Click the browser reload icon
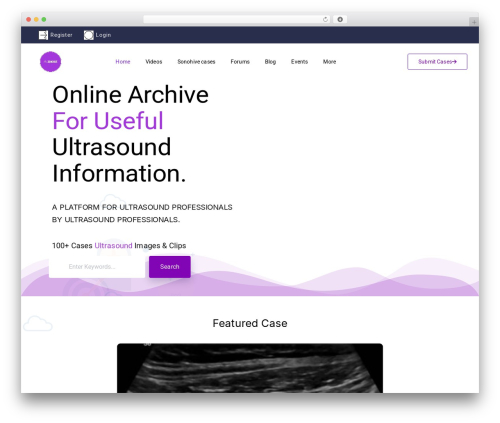This screenshot has width=500, height=423. point(325,19)
